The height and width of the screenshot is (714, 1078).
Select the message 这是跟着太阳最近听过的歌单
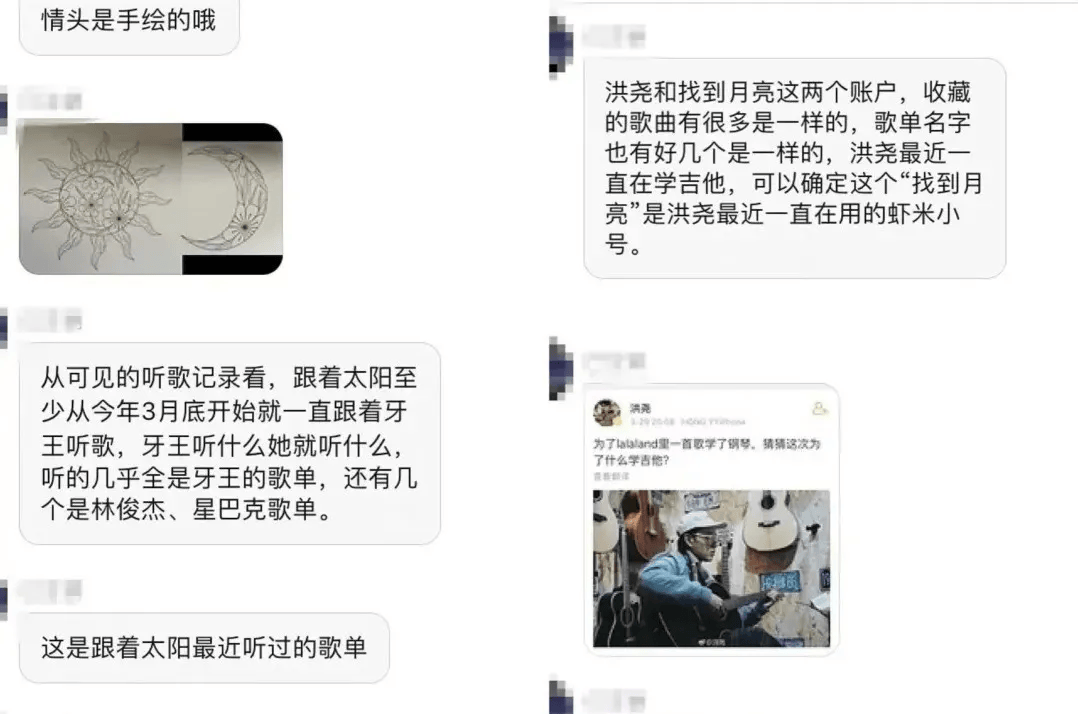pos(204,647)
